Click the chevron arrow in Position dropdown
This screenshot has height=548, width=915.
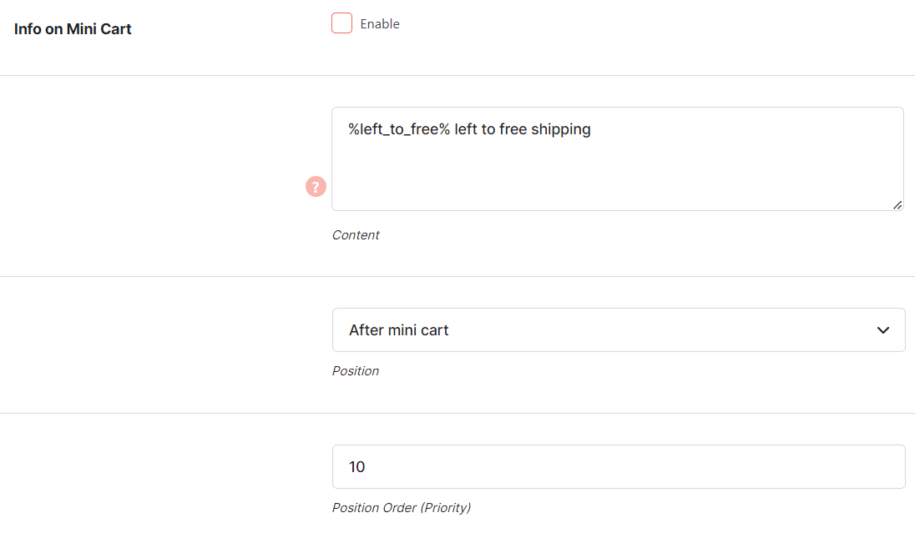tap(883, 330)
